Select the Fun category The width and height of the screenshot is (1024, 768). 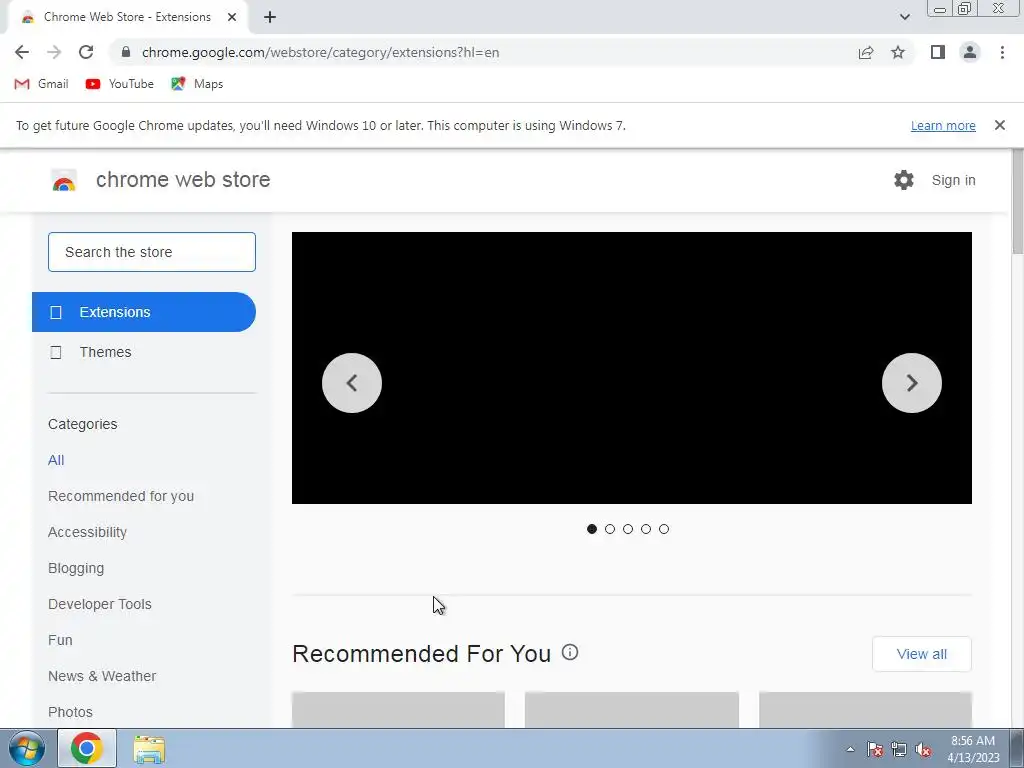pyautogui.click(x=60, y=640)
